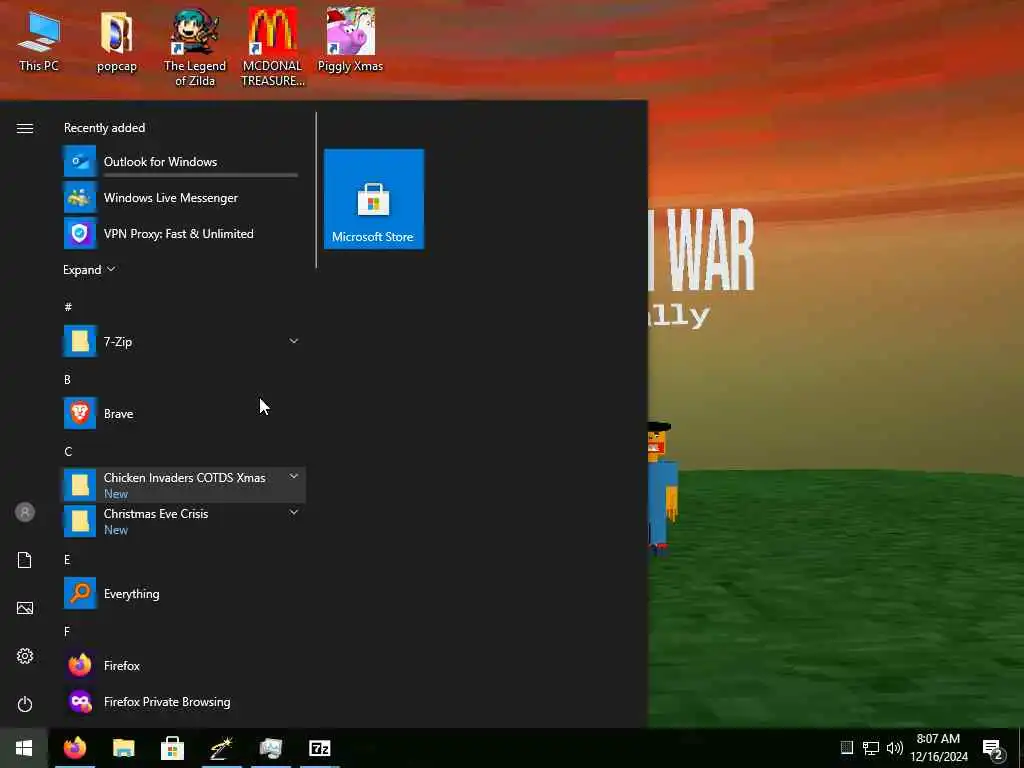Open the wand app on taskbar
1024x768 pixels.
[x=221, y=748]
